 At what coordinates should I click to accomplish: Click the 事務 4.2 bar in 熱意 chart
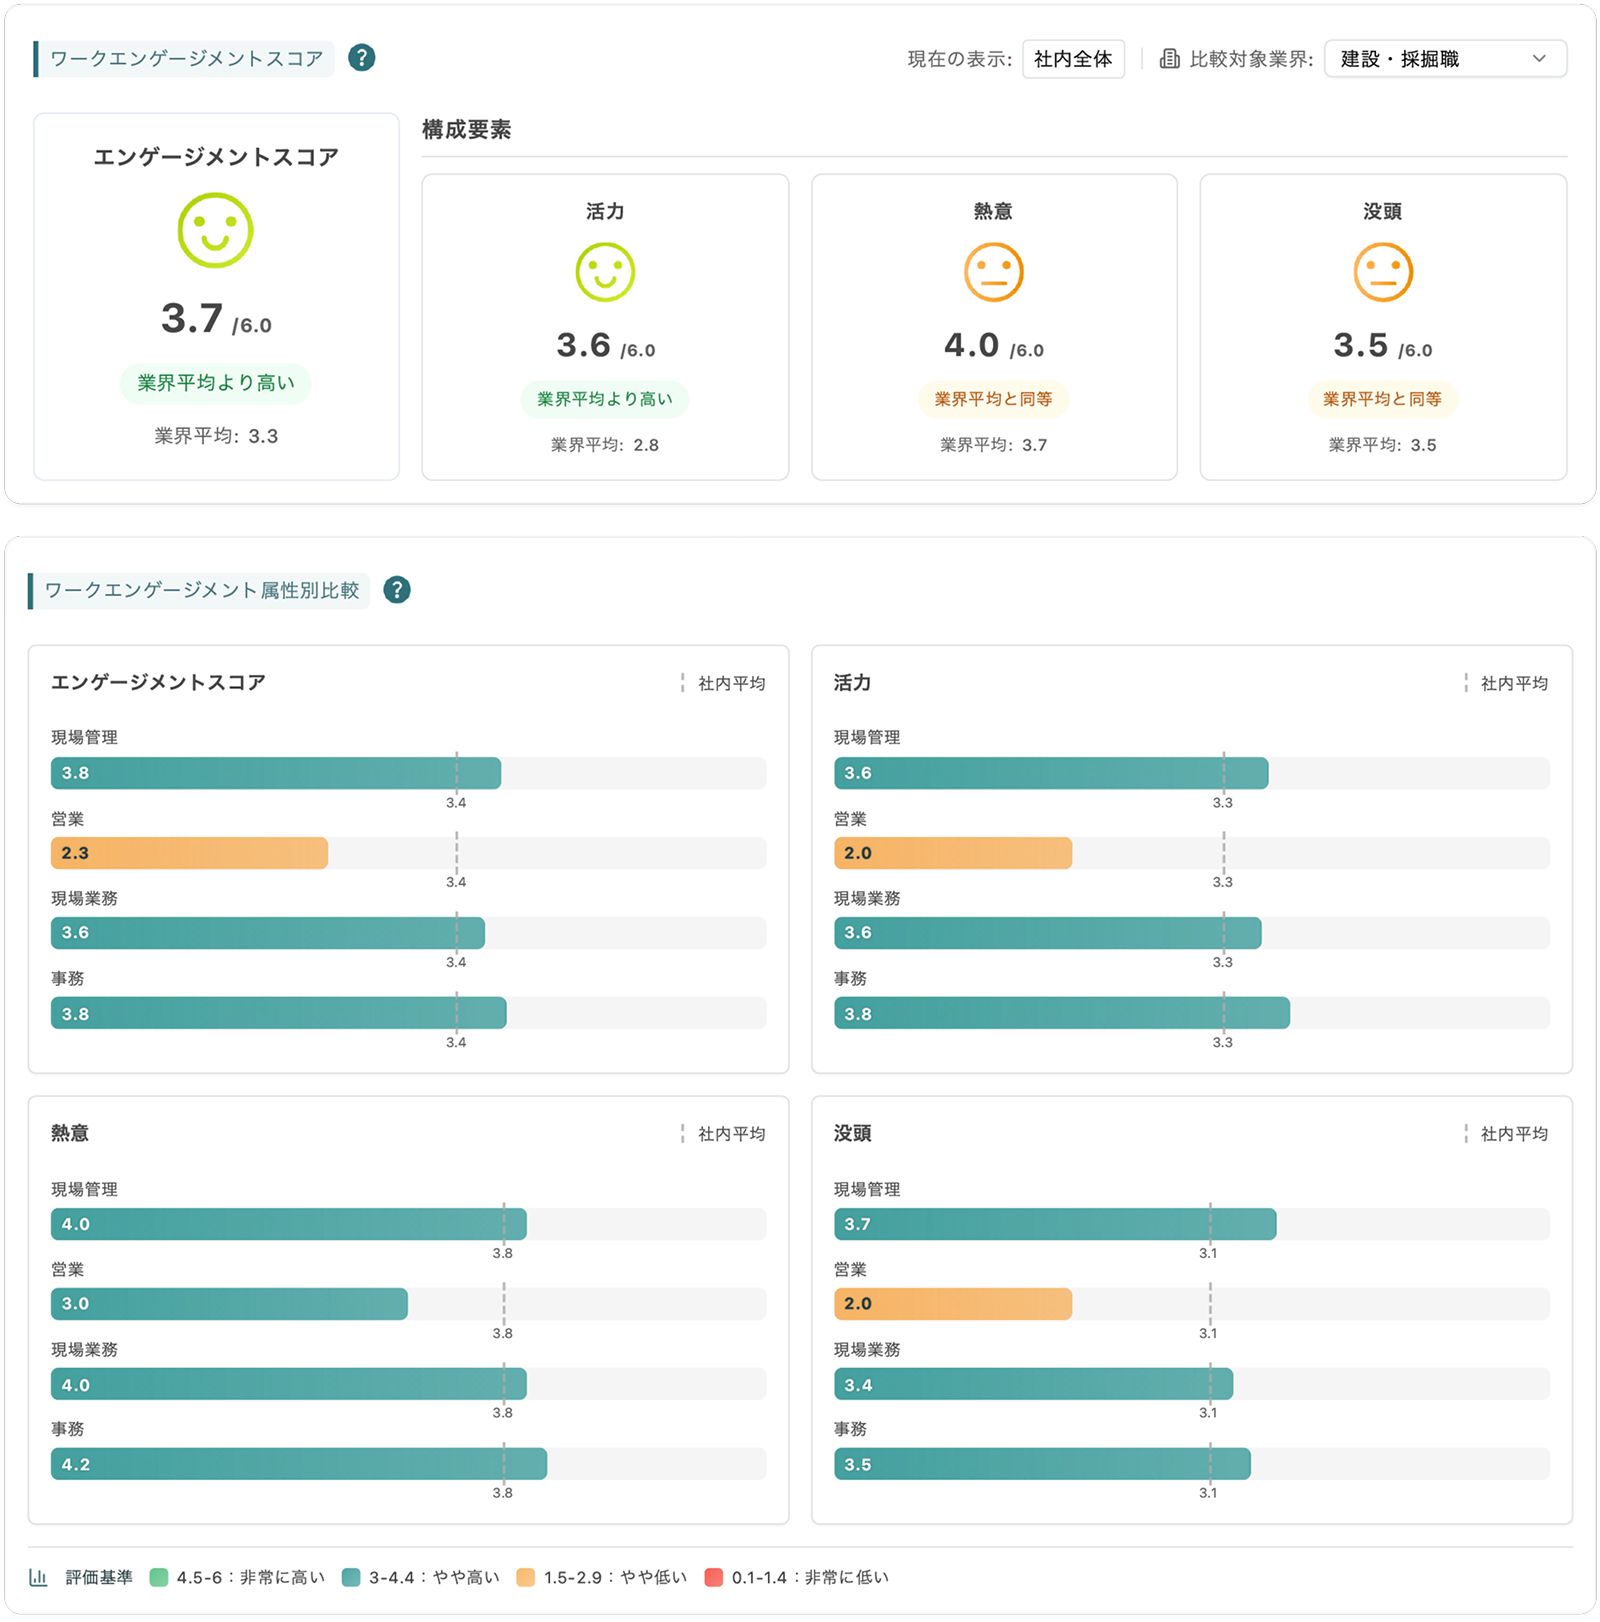[298, 1464]
